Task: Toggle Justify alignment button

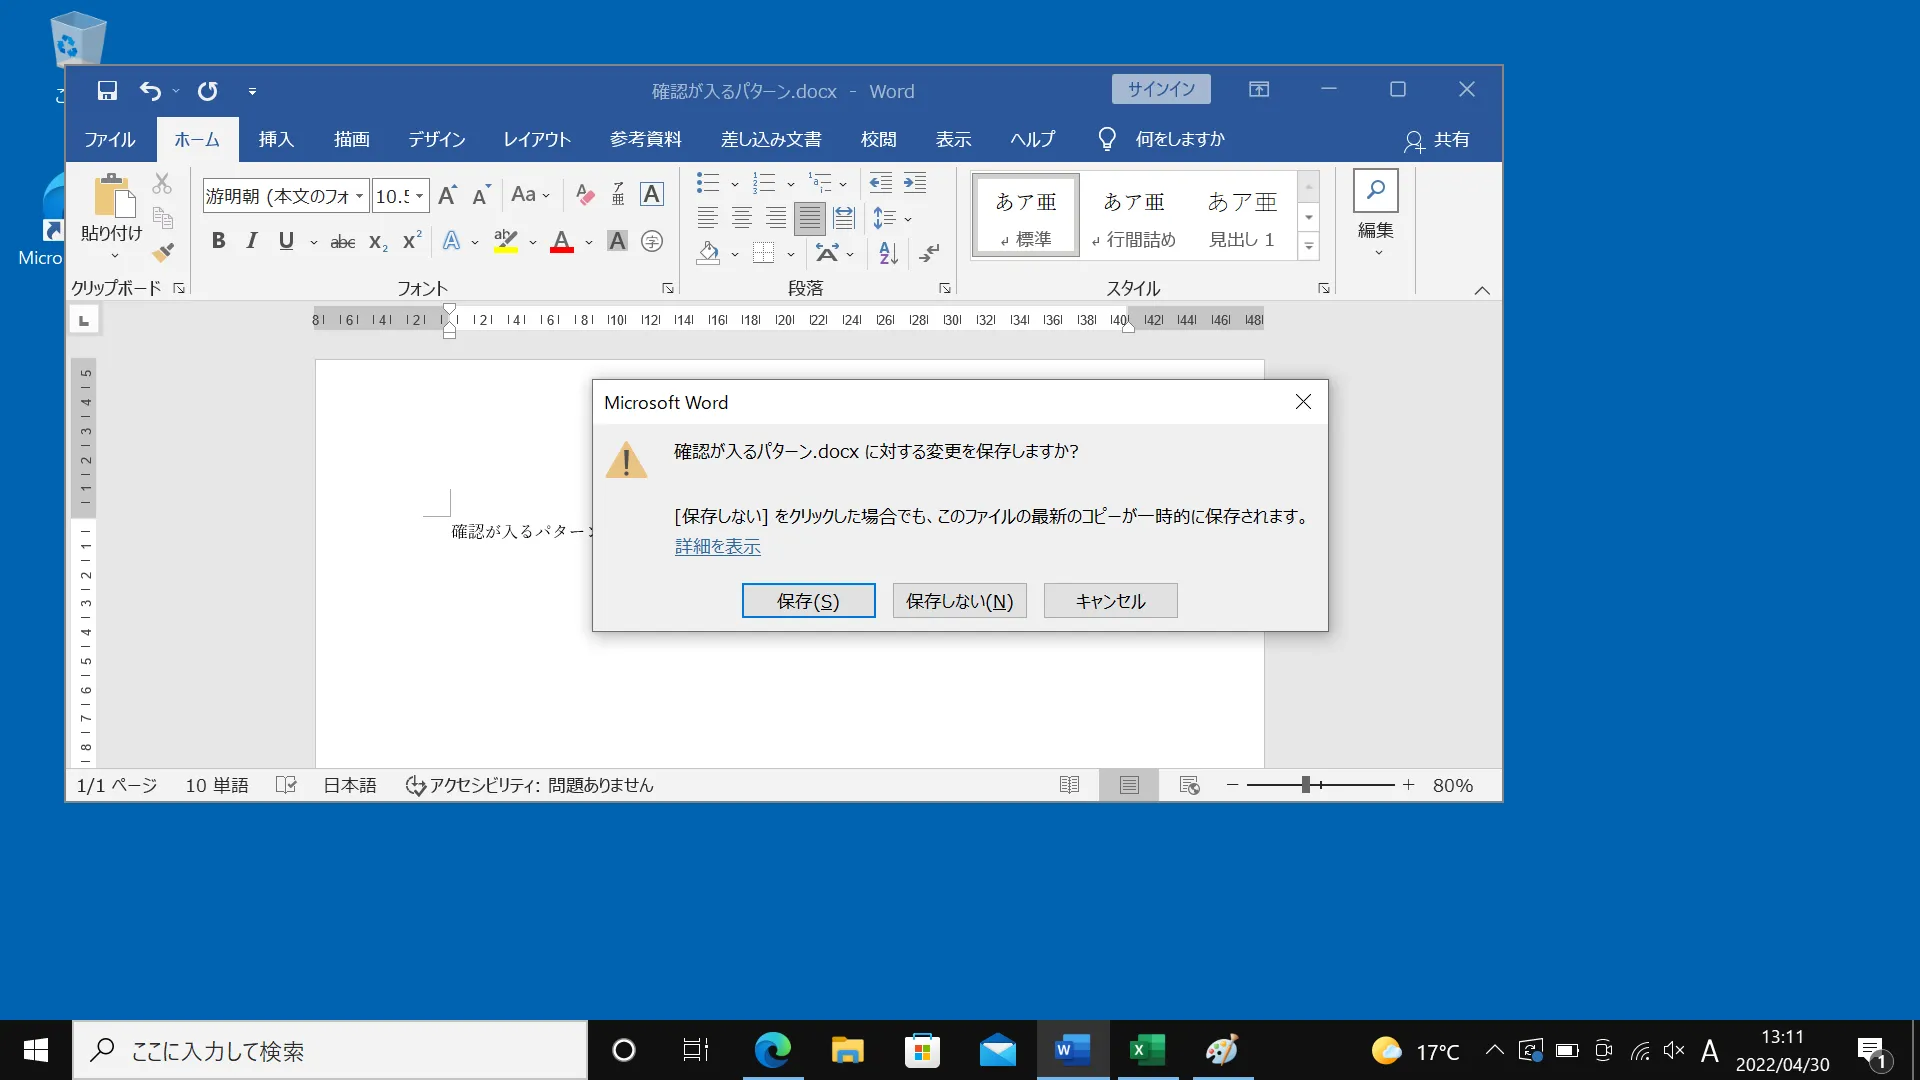Action: pyautogui.click(x=810, y=218)
